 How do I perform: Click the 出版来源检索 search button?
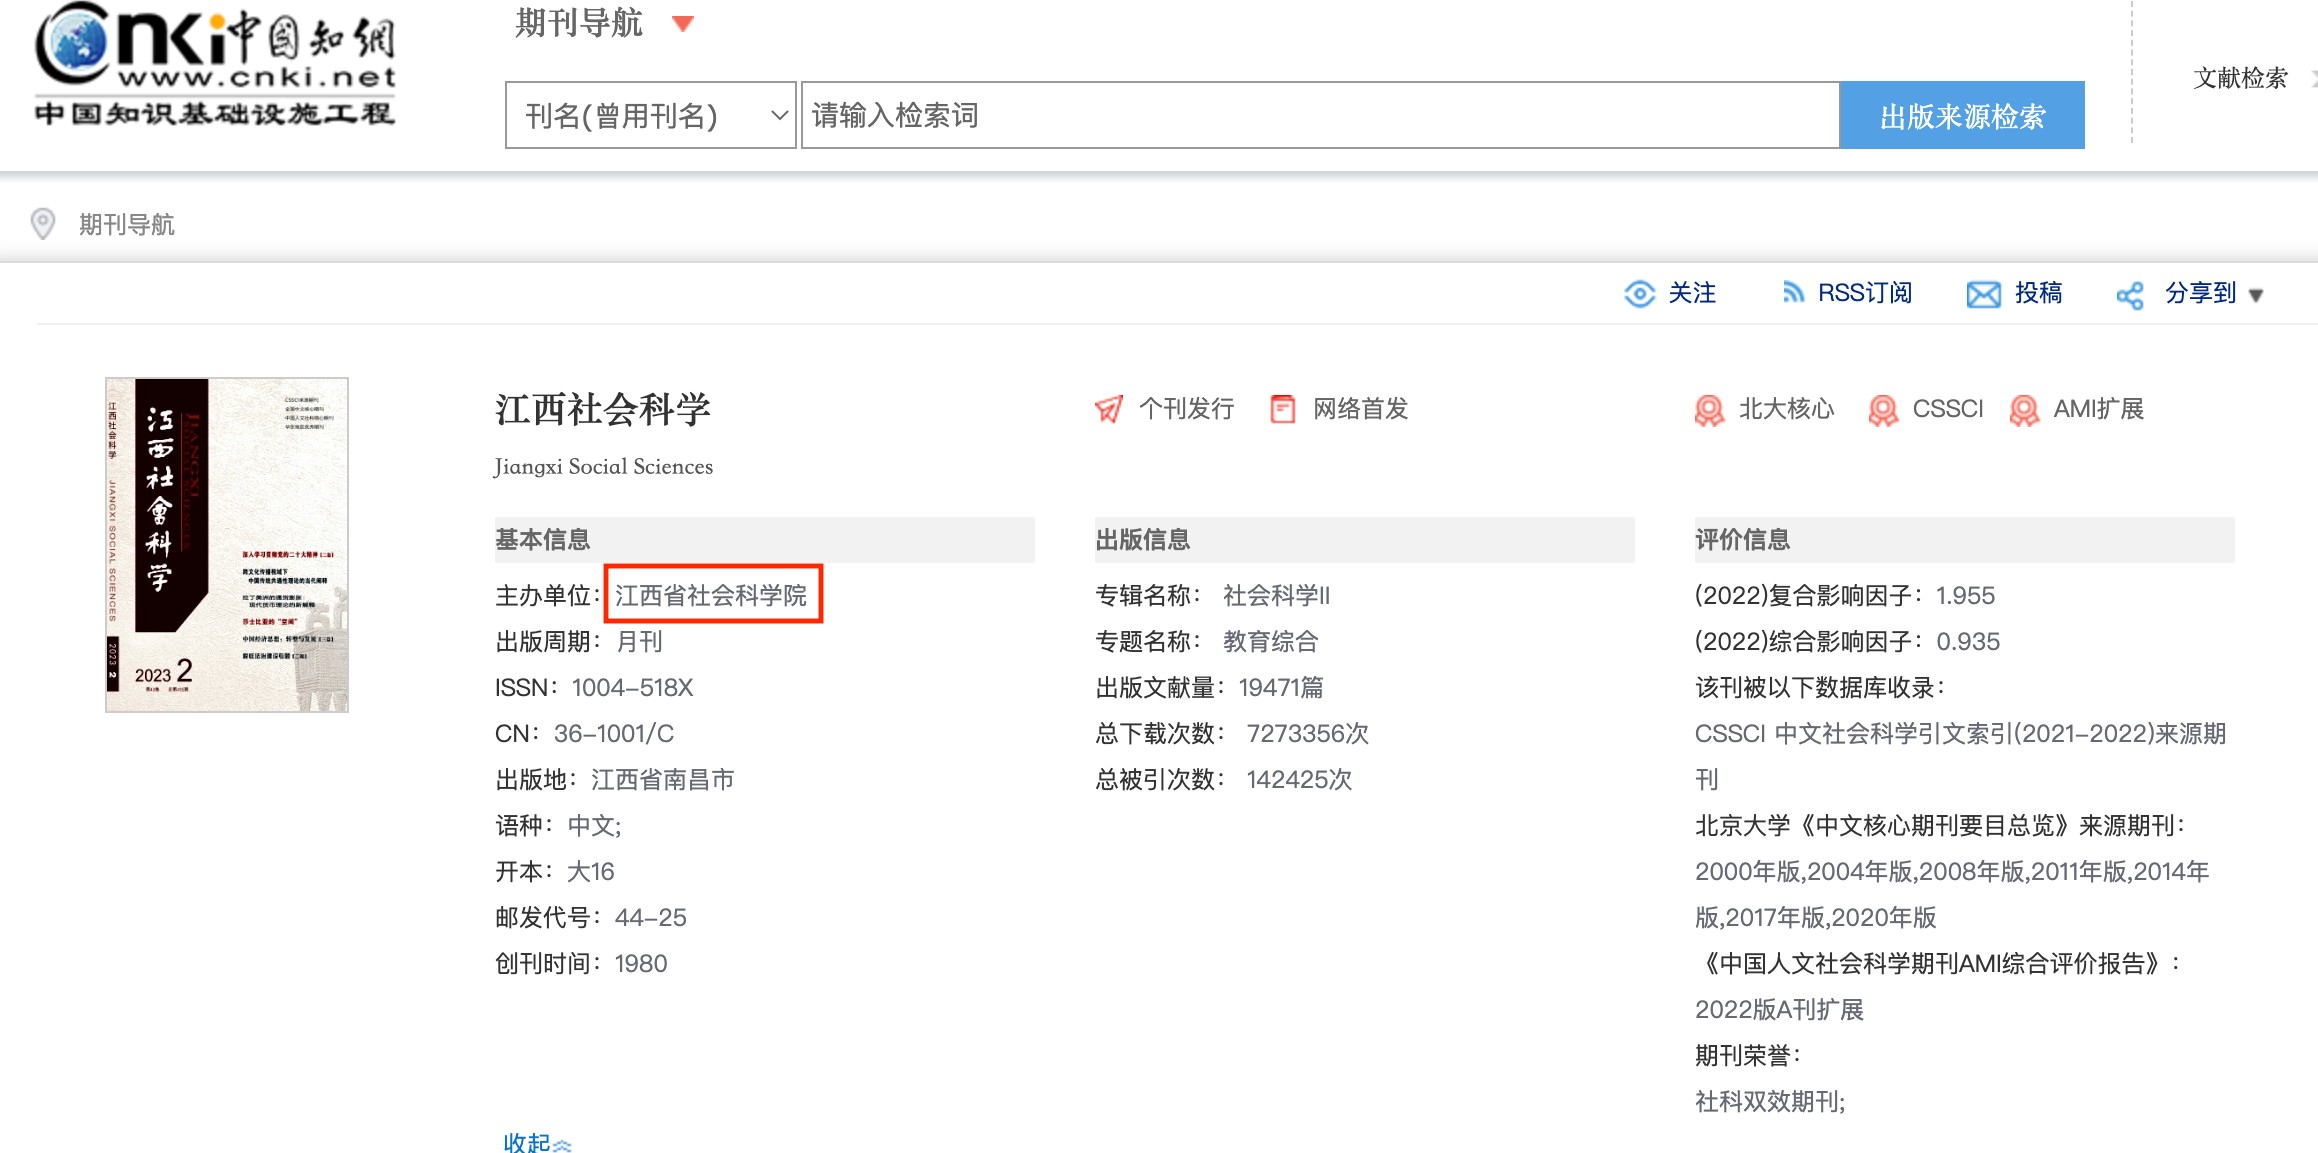pos(1961,116)
